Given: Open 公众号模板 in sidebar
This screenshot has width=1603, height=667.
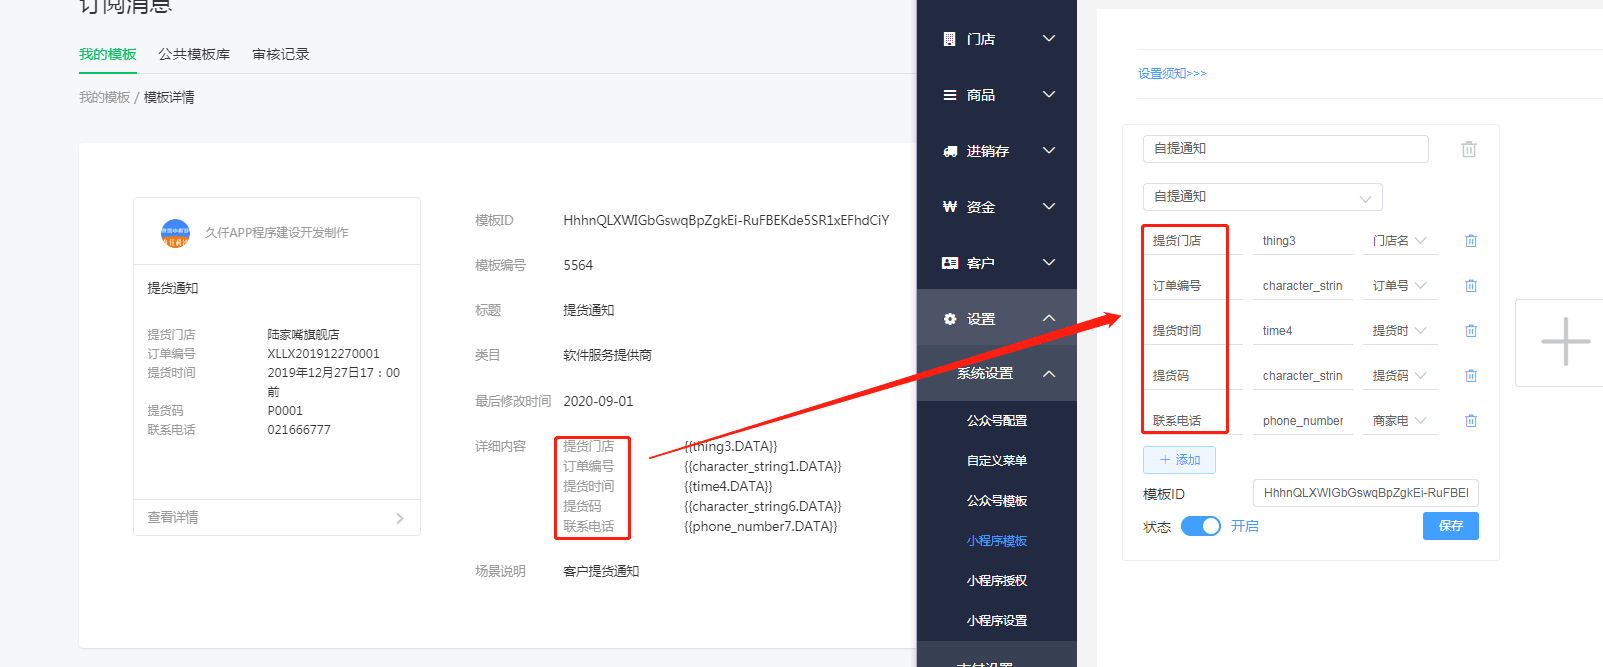Looking at the screenshot, I should 997,501.
